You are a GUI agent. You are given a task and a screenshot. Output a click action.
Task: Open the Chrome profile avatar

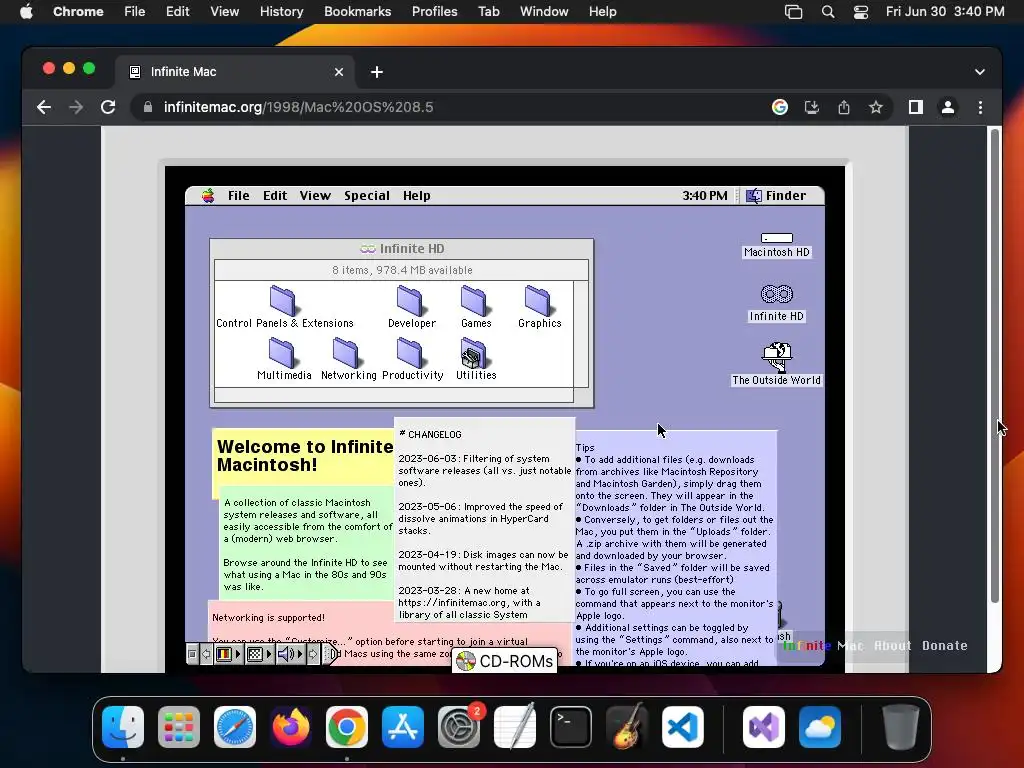point(948,107)
